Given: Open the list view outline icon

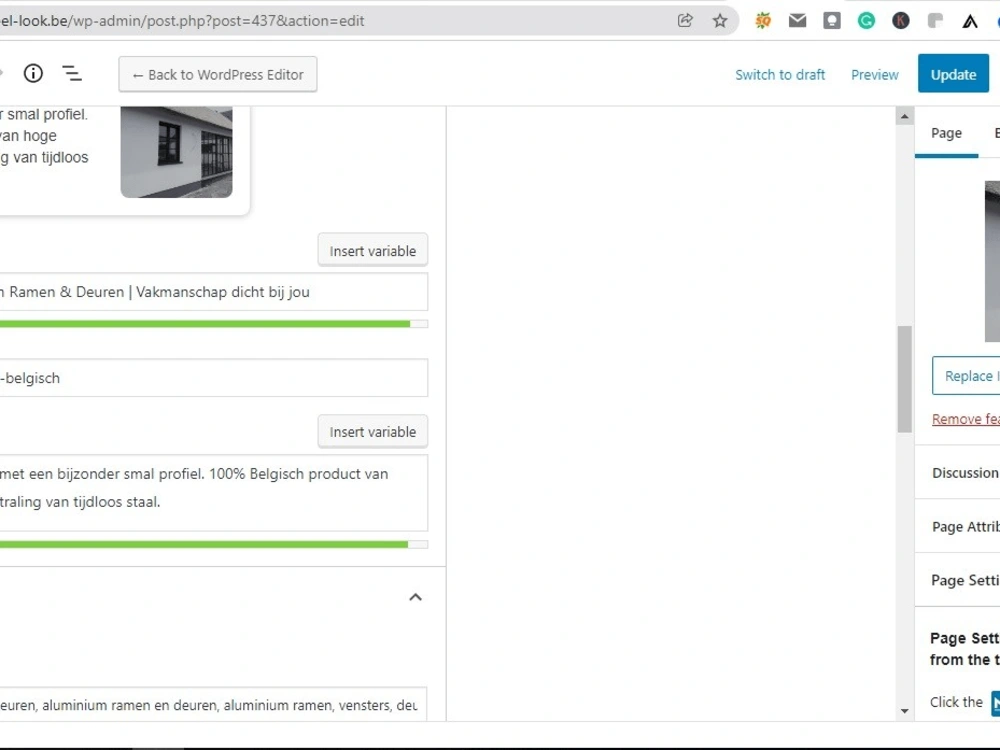Looking at the screenshot, I should tap(72, 73).
